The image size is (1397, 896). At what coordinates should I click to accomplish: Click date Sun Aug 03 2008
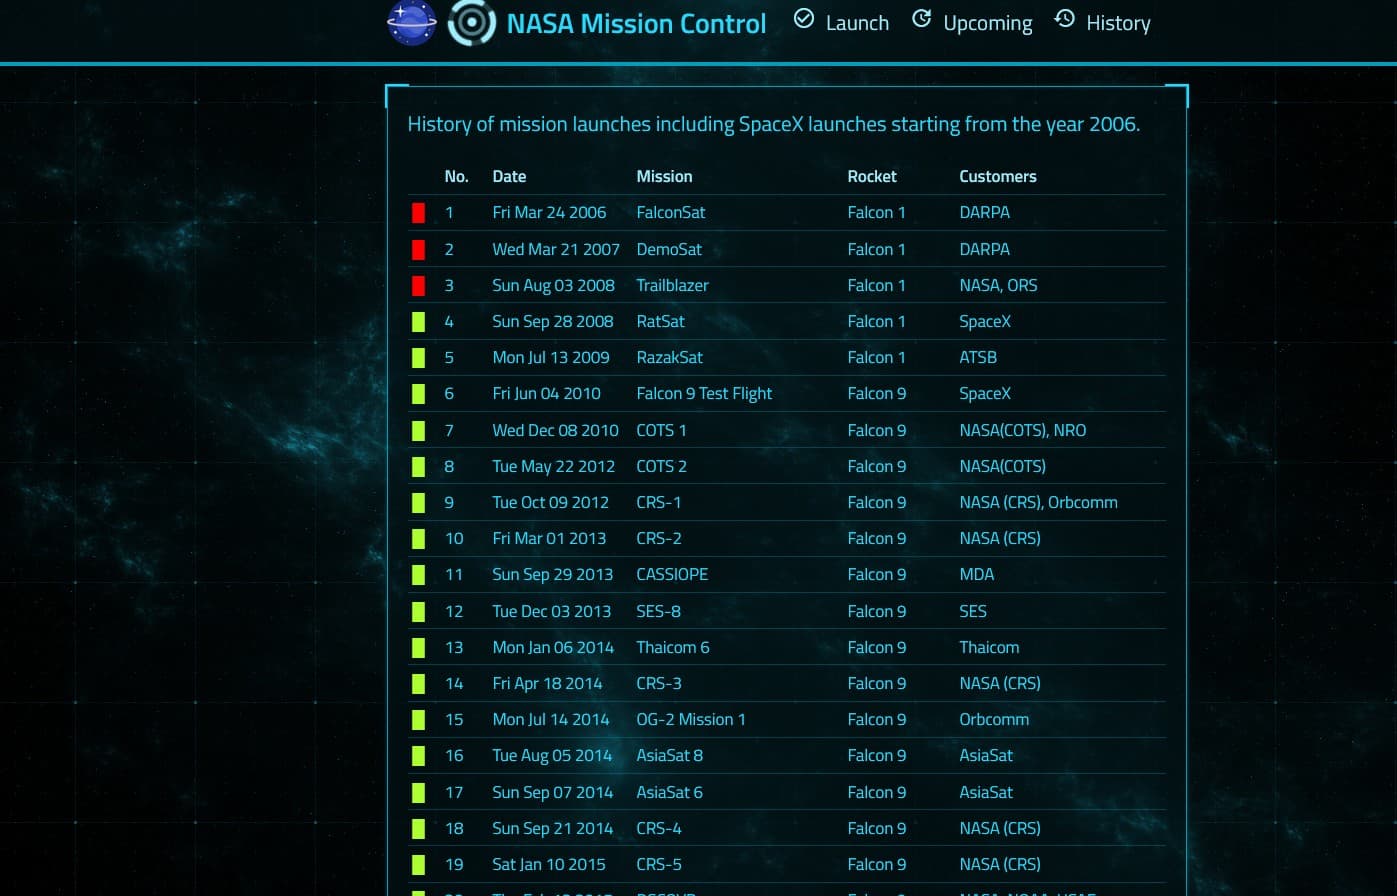[x=553, y=285]
